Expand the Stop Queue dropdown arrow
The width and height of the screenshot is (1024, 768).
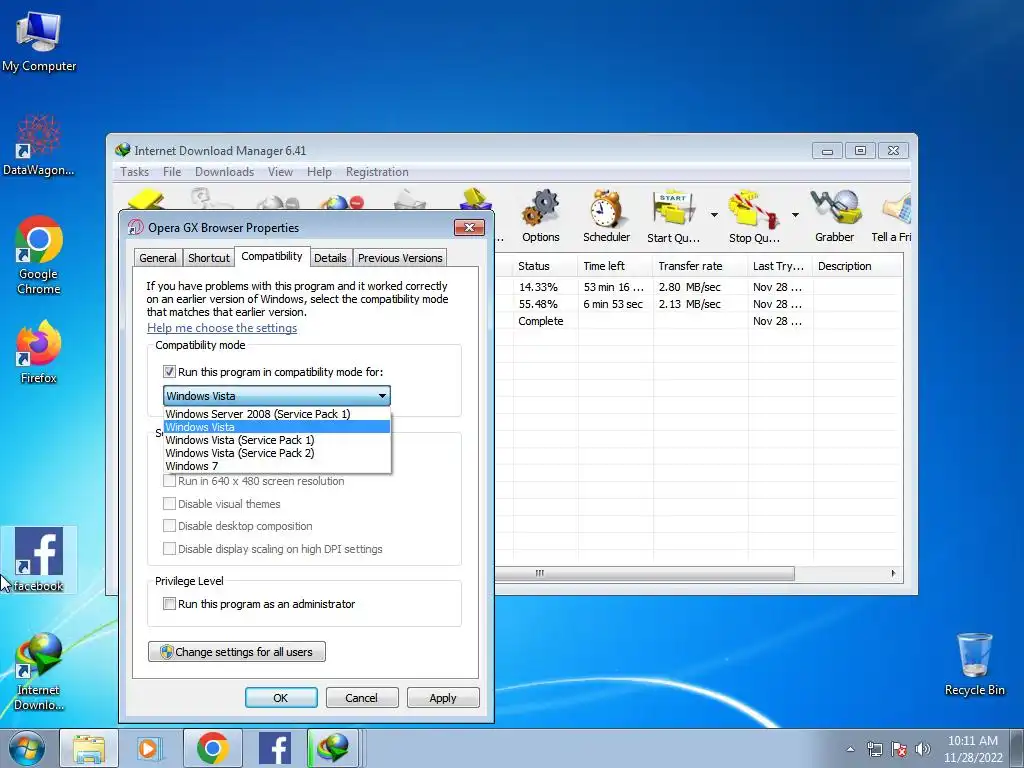[795, 215]
